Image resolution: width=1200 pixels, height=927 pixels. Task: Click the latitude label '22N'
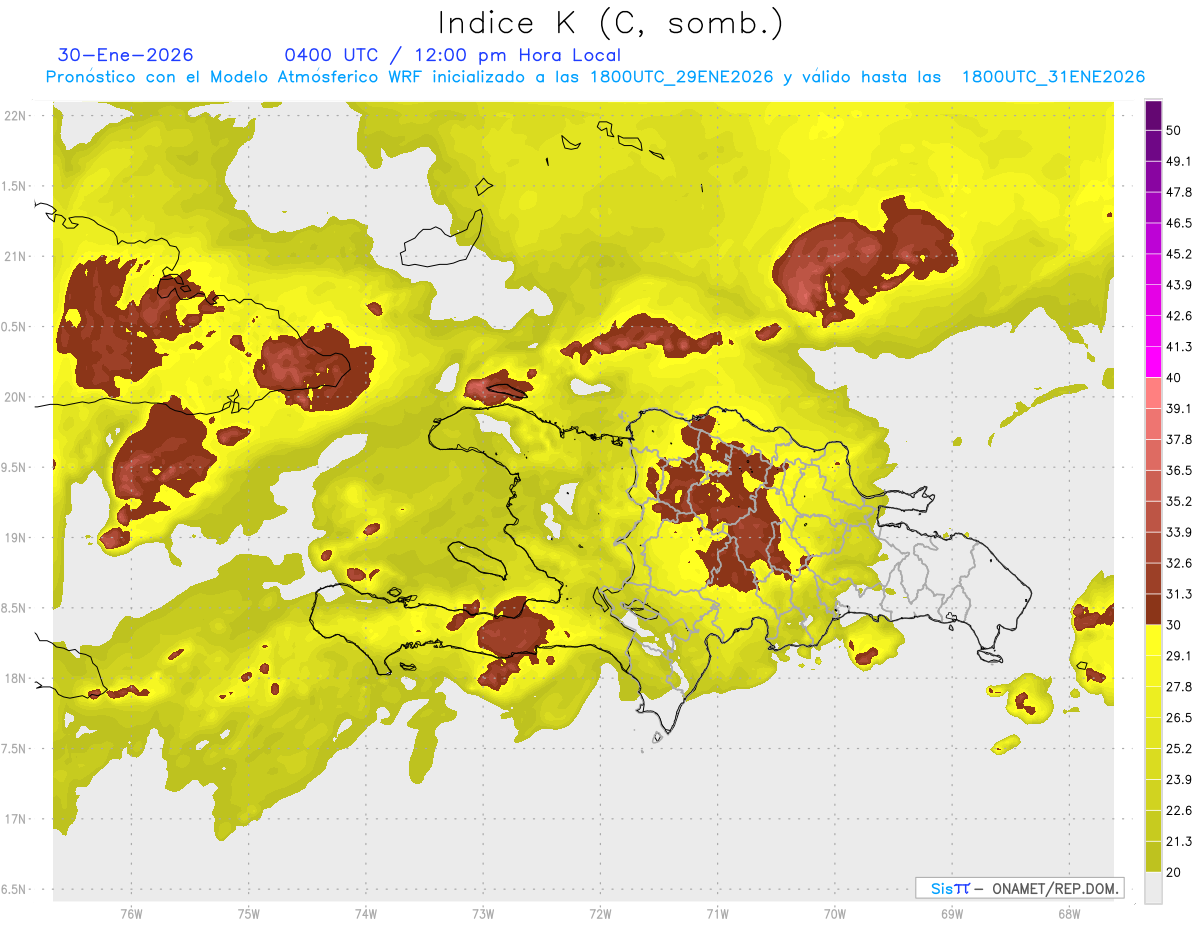coord(16,116)
